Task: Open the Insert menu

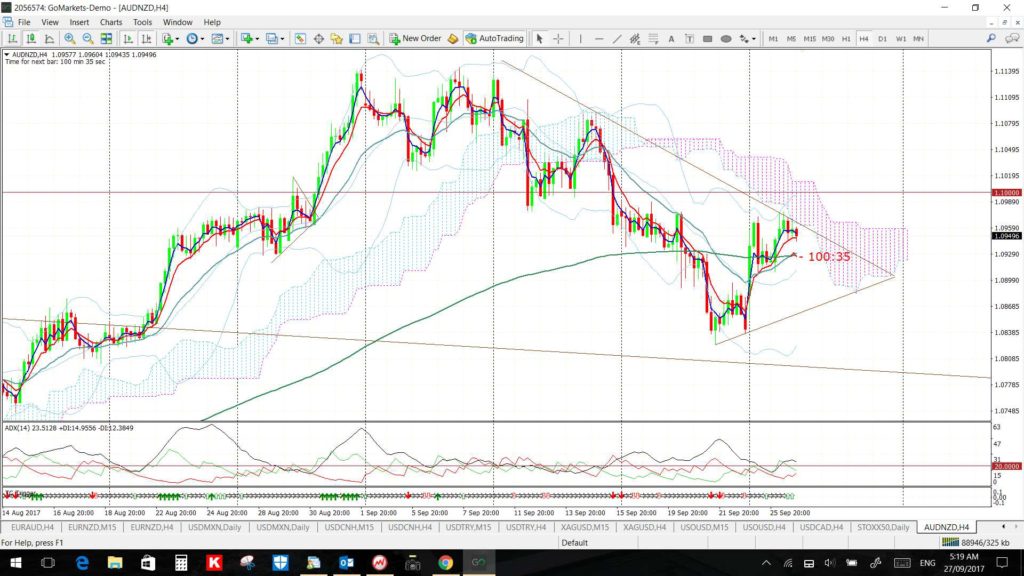Action: point(79,22)
